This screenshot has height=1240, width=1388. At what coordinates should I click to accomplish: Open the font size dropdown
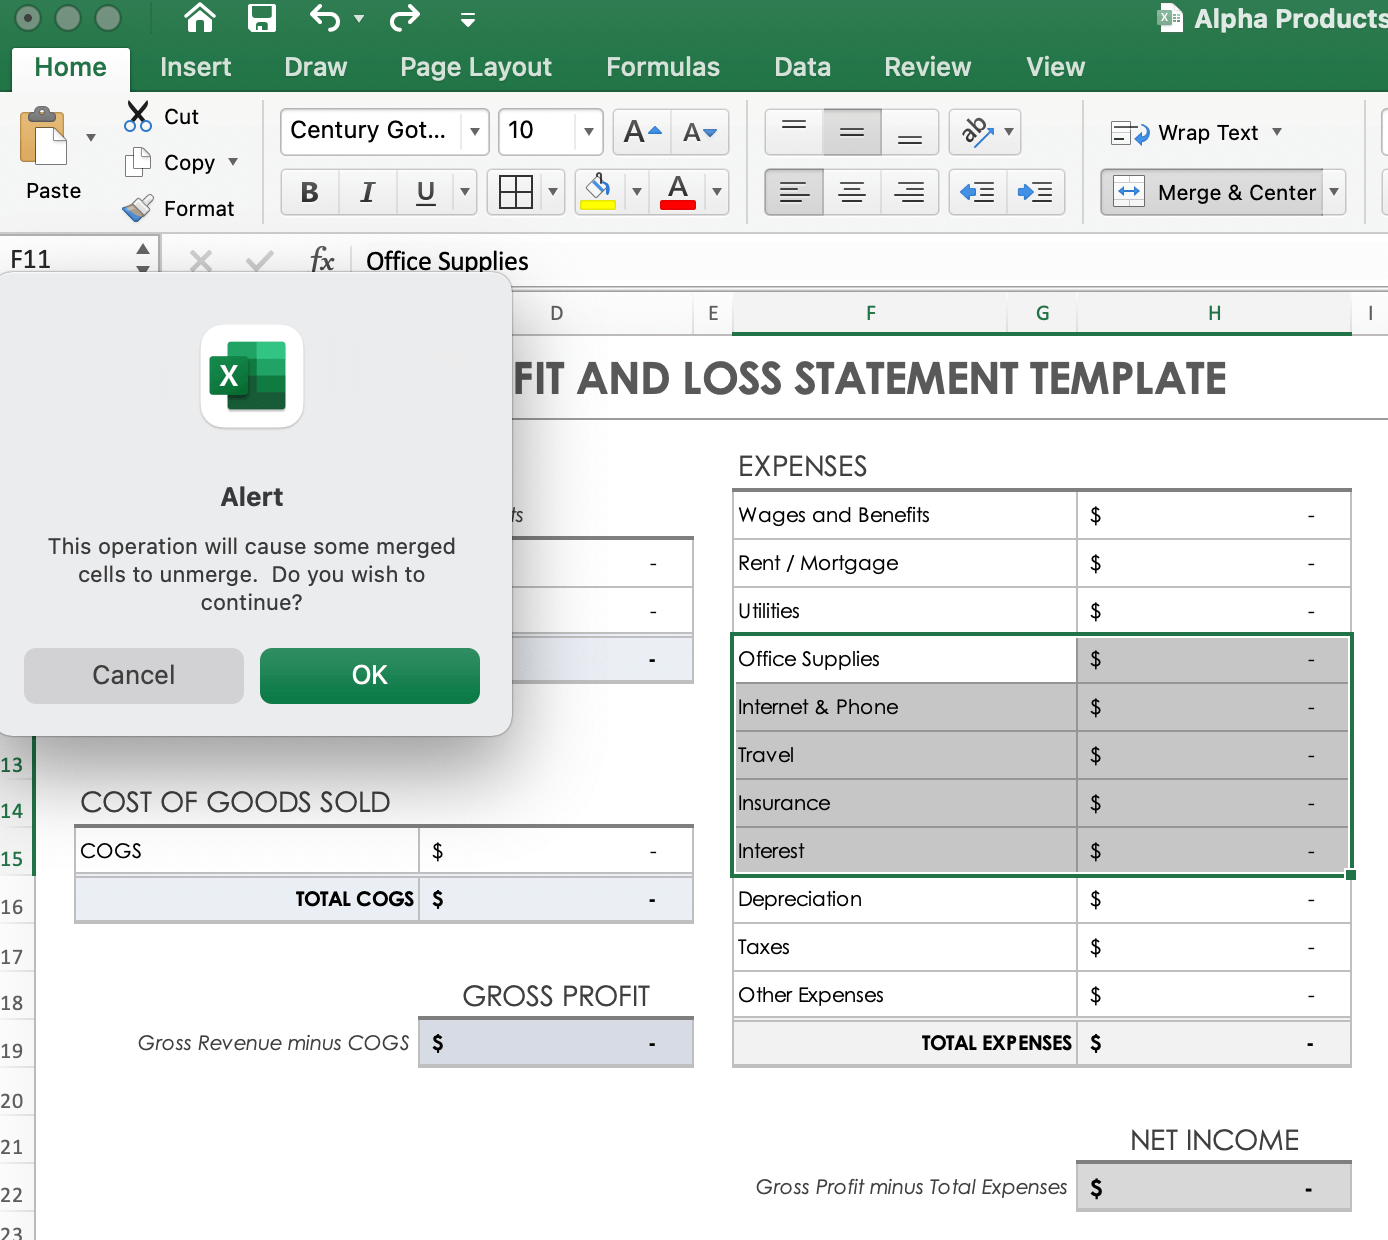589,132
